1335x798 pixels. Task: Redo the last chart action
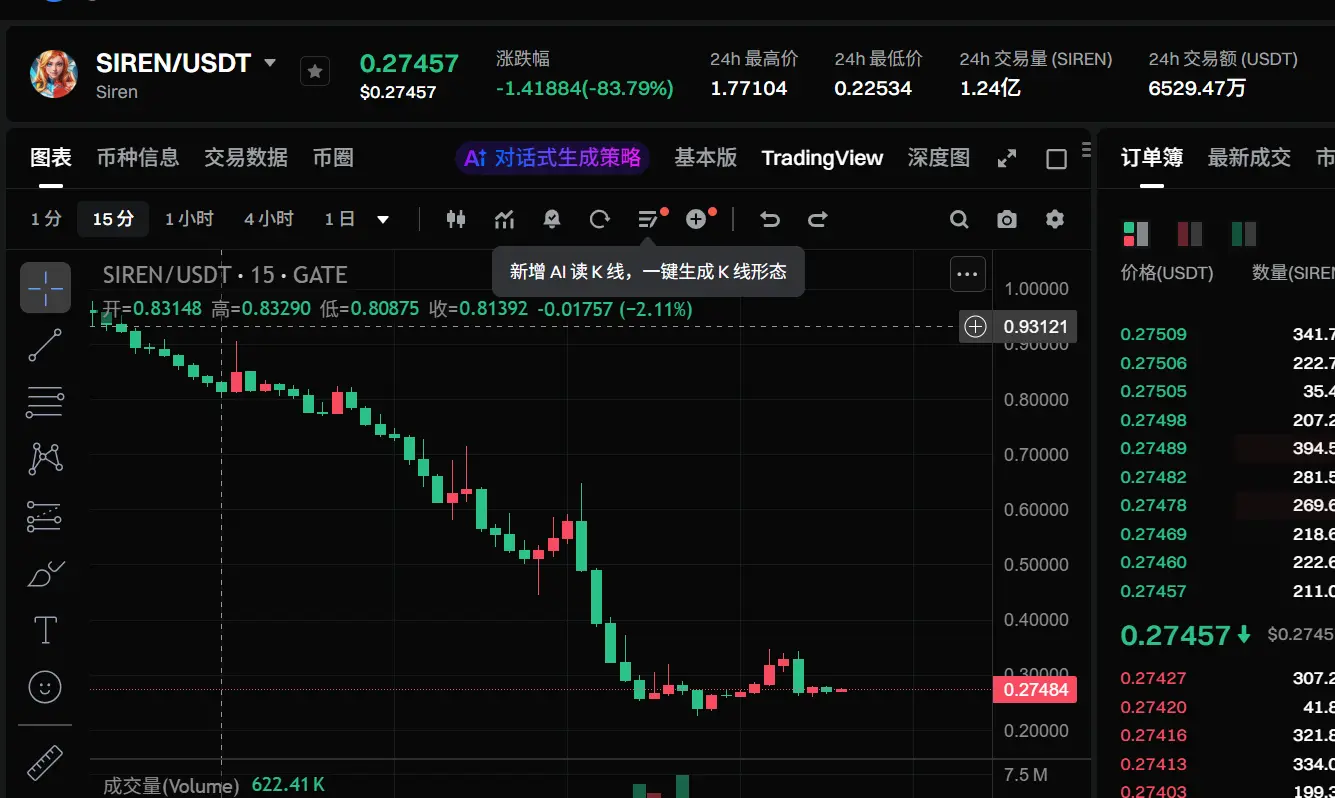coord(817,219)
